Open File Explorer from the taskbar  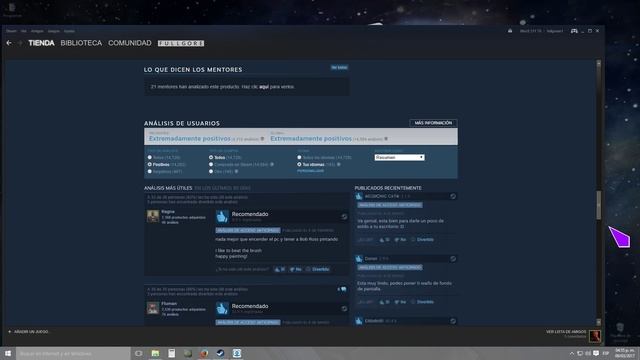click(x=155, y=353)
